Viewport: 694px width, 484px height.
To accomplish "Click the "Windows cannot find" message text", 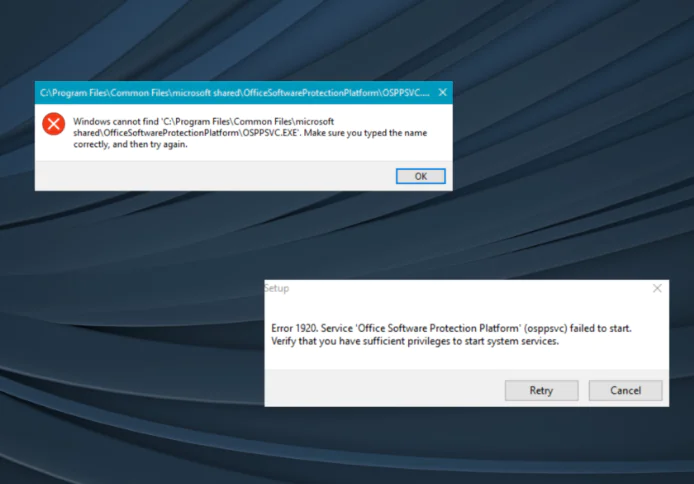I will click(x=250, y=133).
